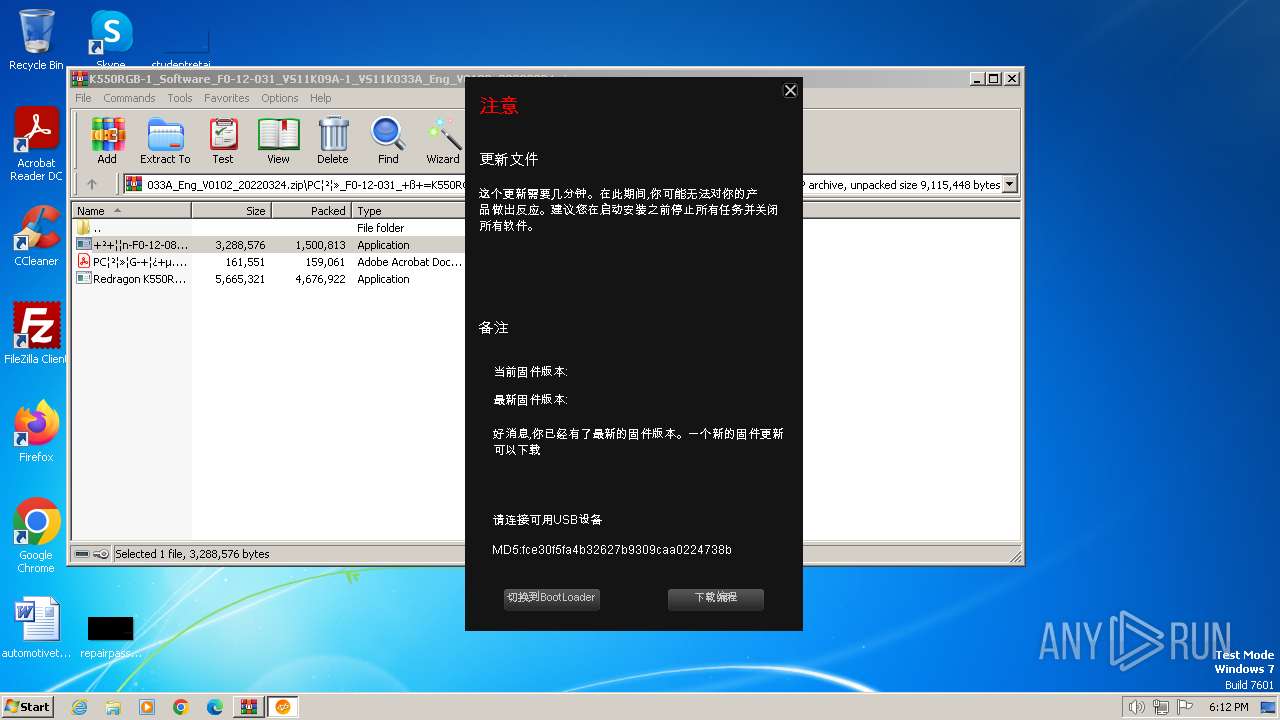Open the media player taskbar icon

pos(147,707)
